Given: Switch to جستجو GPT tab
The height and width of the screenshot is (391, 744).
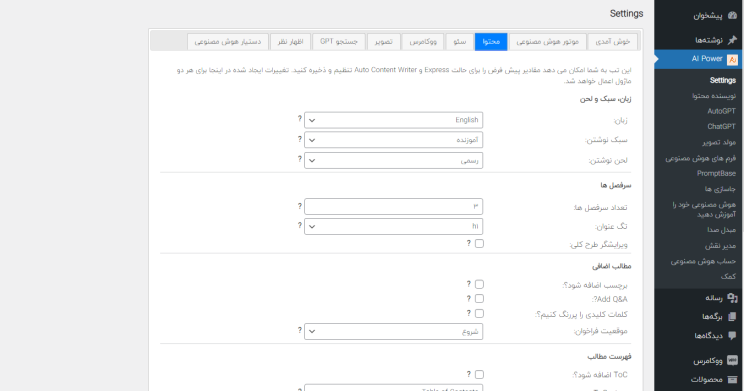Looking at the screenshot, I should tap(339, 42).
